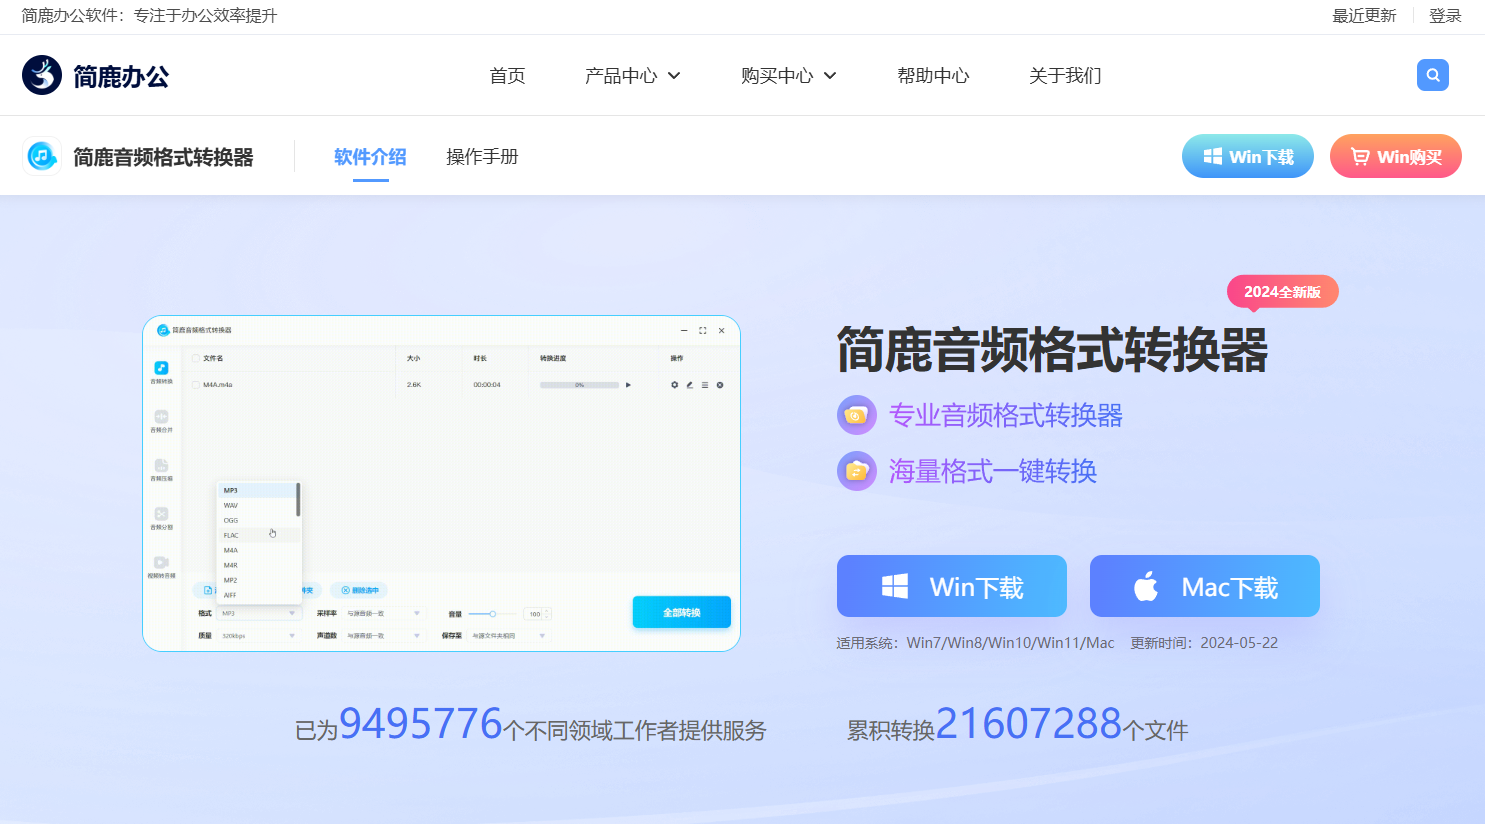Open the 采样率 dropdown in the preview
1485x824 pixels.
point(384,613)
